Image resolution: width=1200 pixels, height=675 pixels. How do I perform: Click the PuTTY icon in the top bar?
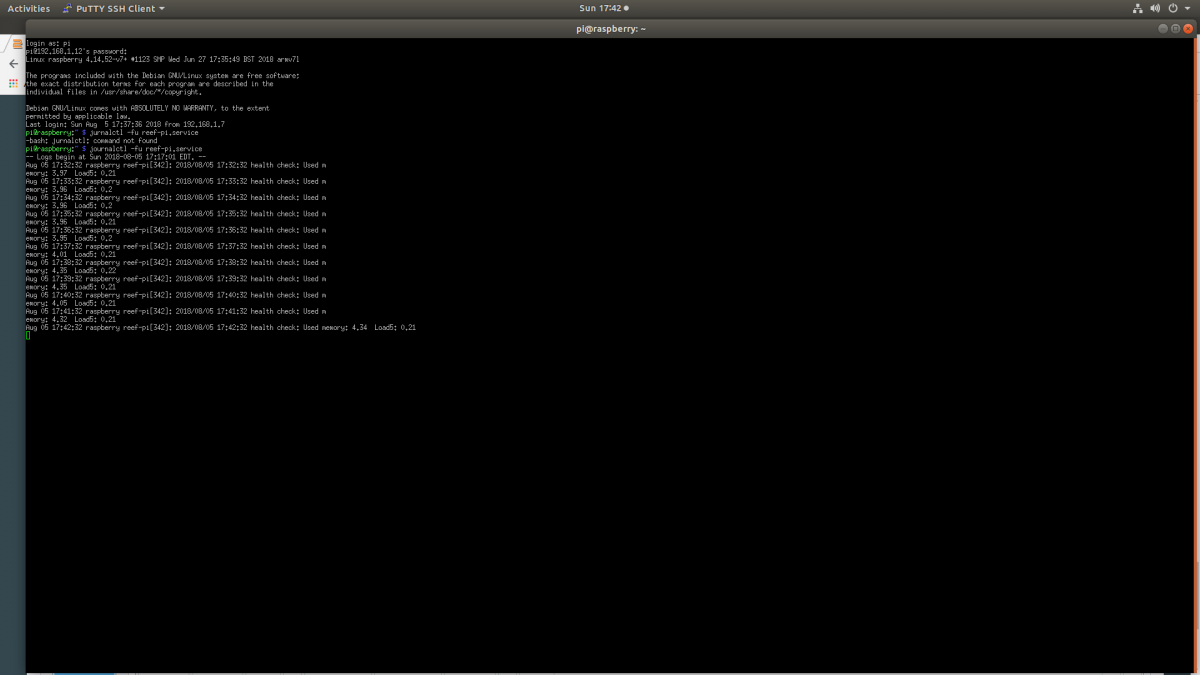pos(67,8)
